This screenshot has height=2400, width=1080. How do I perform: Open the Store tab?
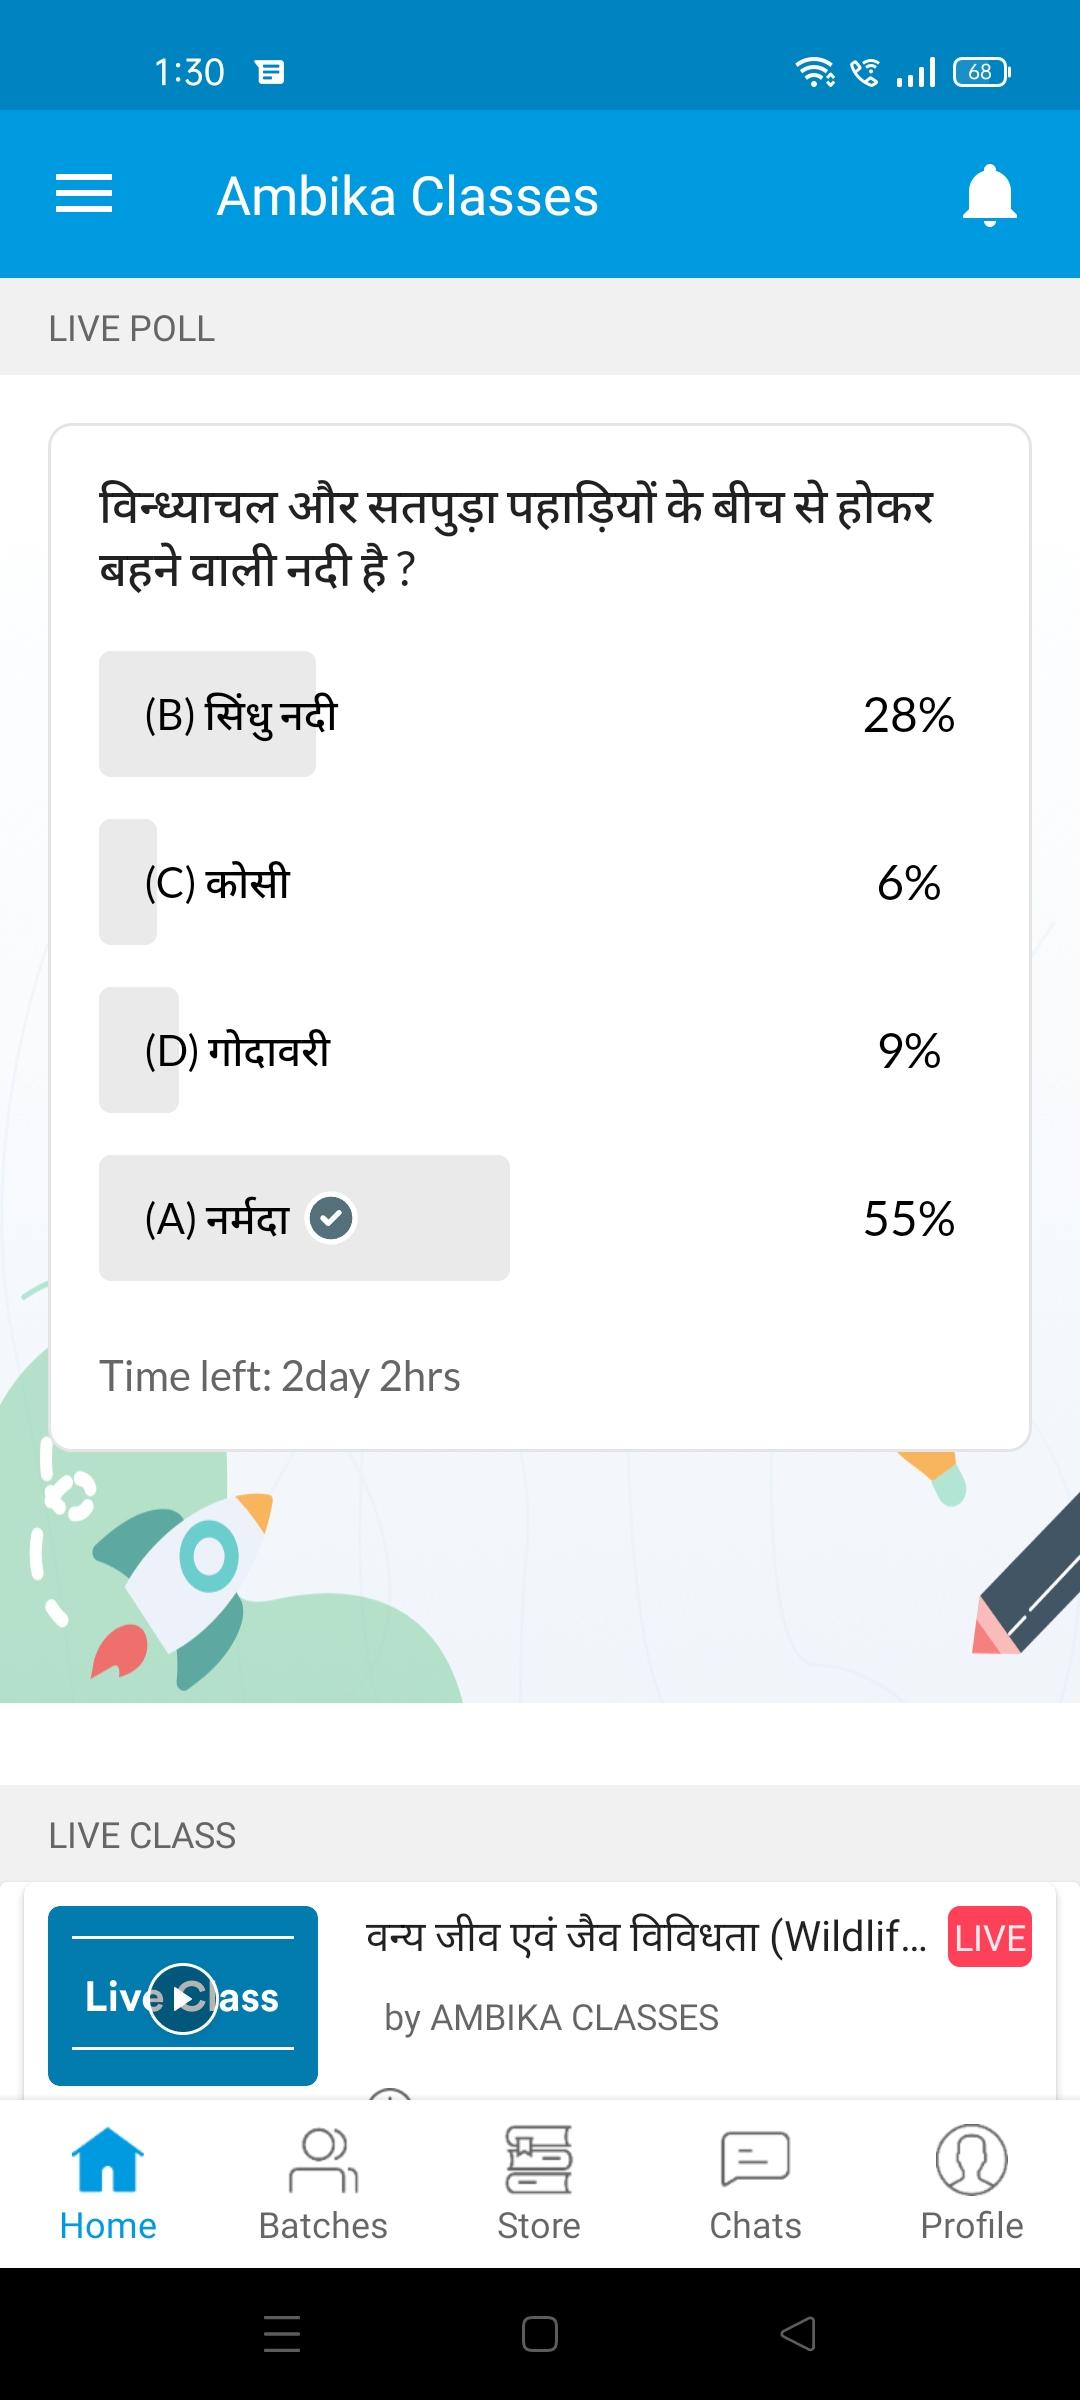coord(539,2184)
